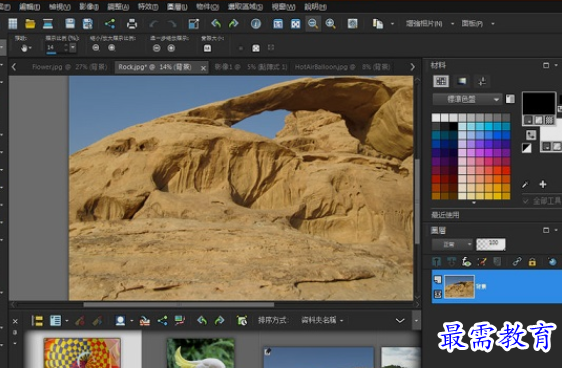The image size is (562, 368).
Task: Click the paste-as-new-image clipboard icon
Action: (x=378, y=24)
